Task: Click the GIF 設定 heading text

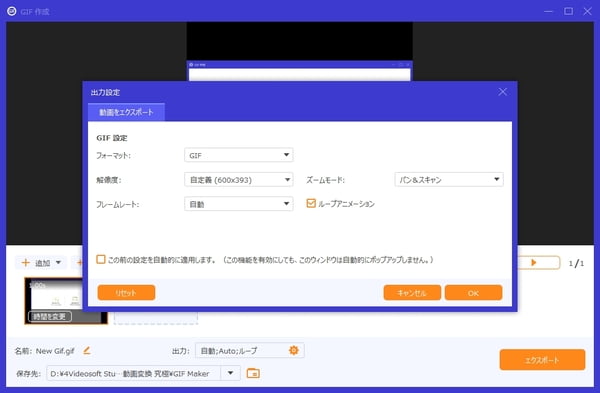Action: (x=112, y=138)
